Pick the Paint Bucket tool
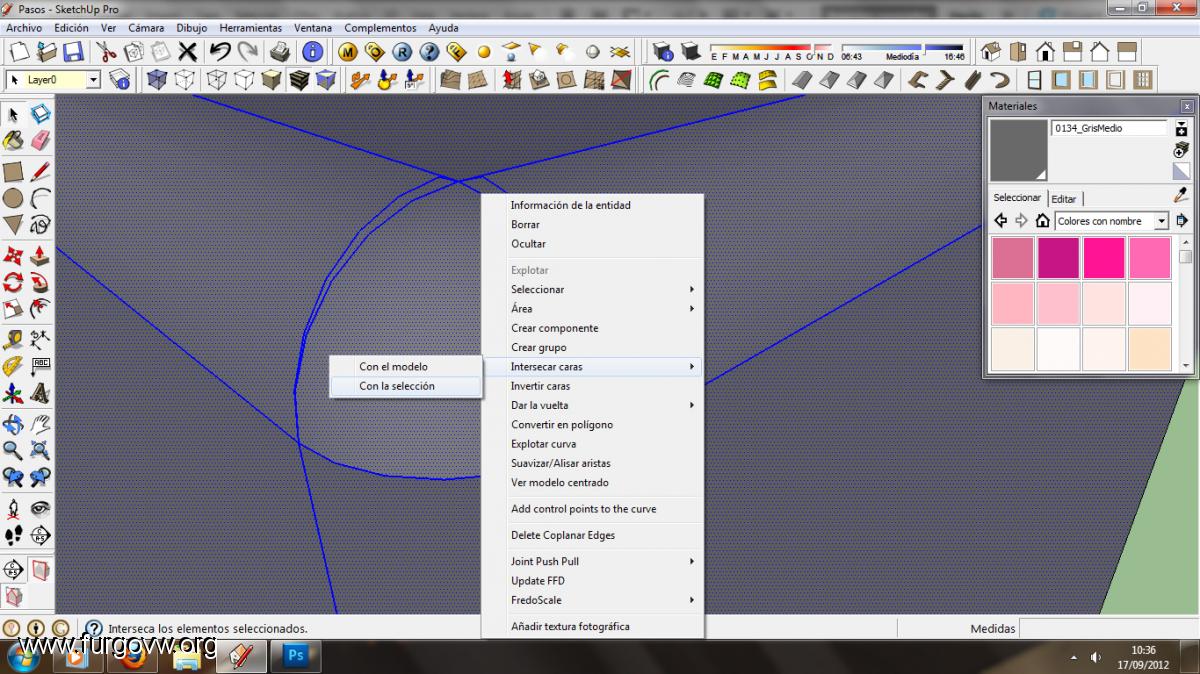The image size is (1200, 674). [x=13, y=141]
